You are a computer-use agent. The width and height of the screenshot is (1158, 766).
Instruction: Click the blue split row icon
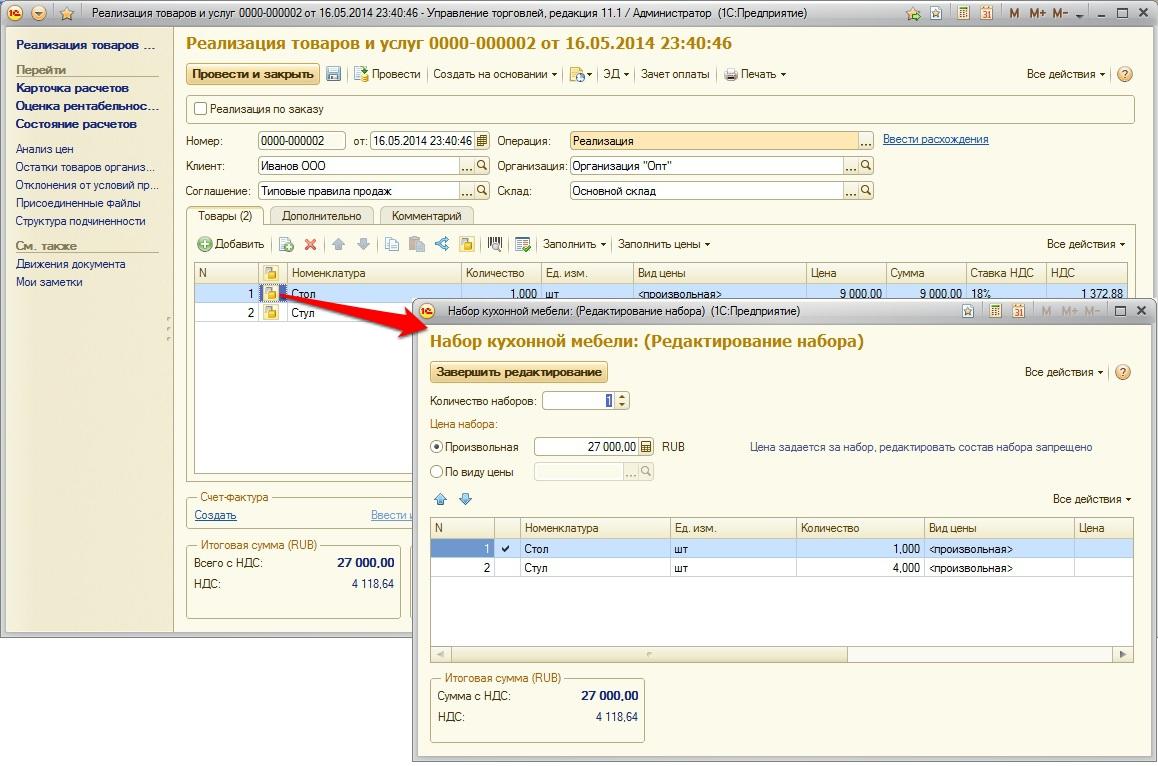[442, 244]
